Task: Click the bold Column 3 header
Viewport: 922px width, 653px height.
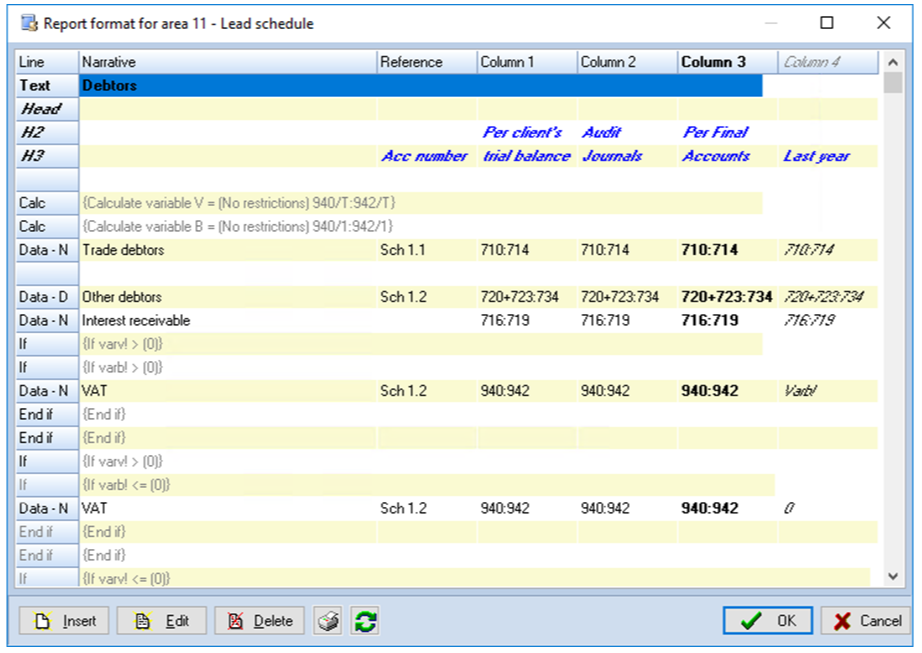Action: pyautogui.click(x=728, y=62)
